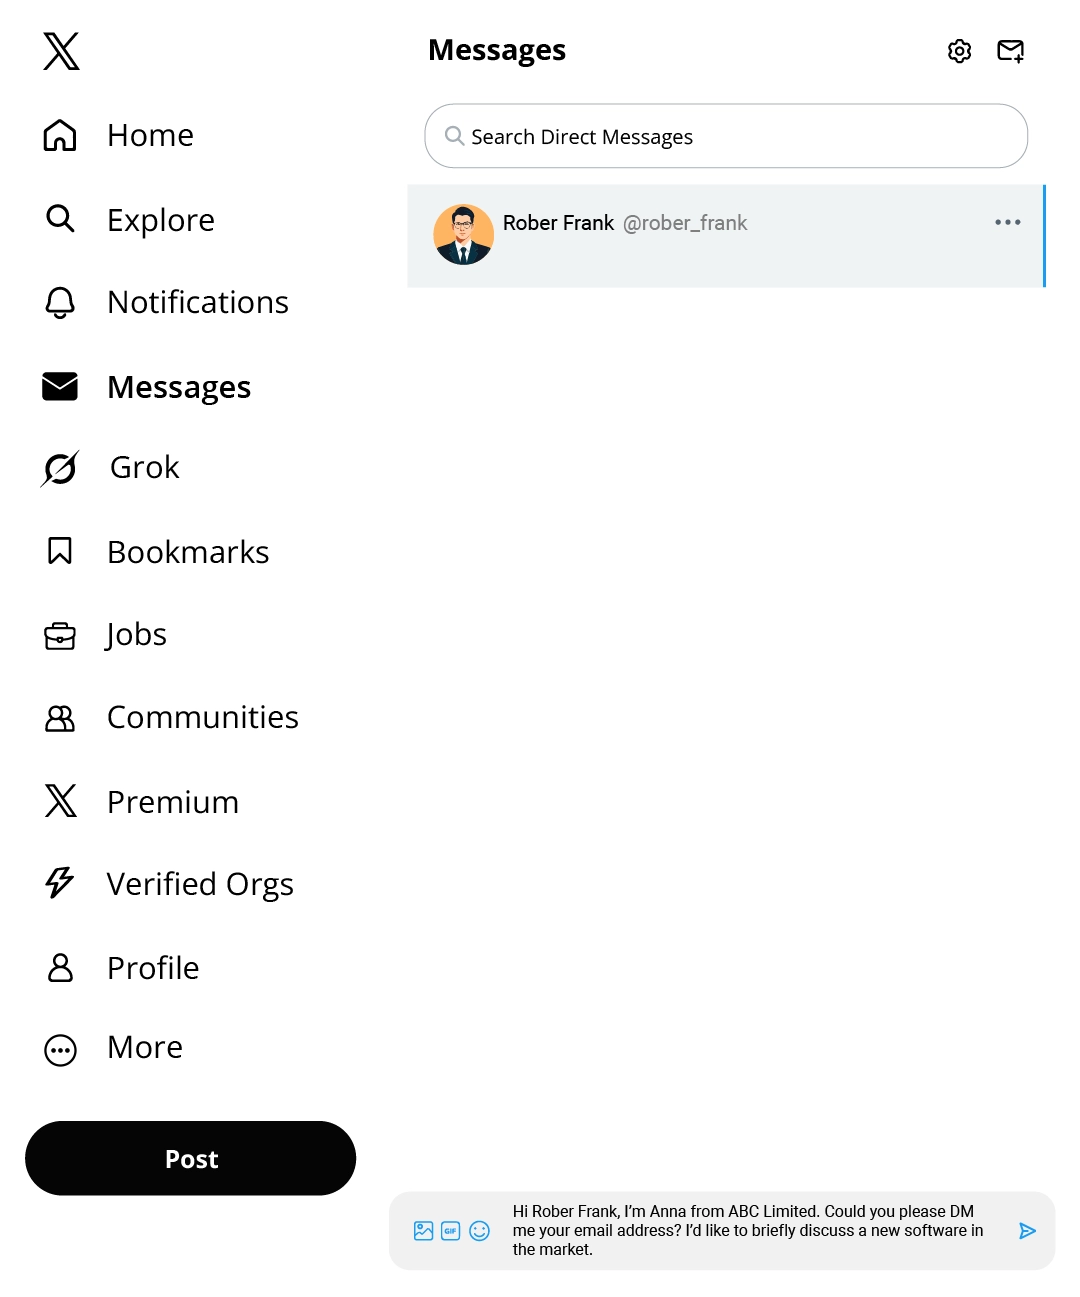Click the message text box with draft
1080x1297 pixels.
[x=750, y=1230]
